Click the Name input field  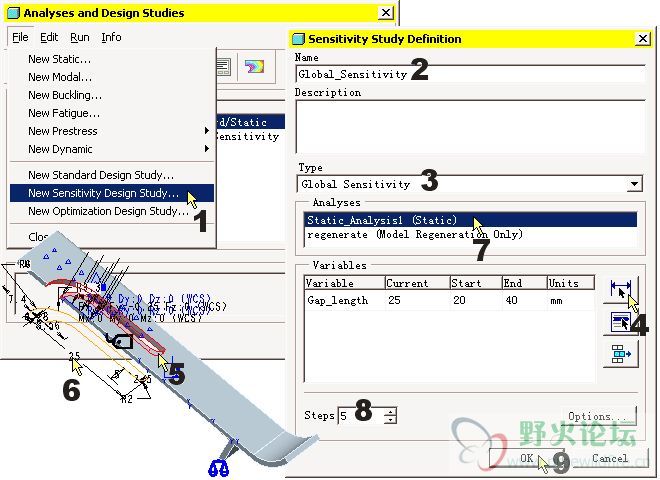tap(471, 75)
